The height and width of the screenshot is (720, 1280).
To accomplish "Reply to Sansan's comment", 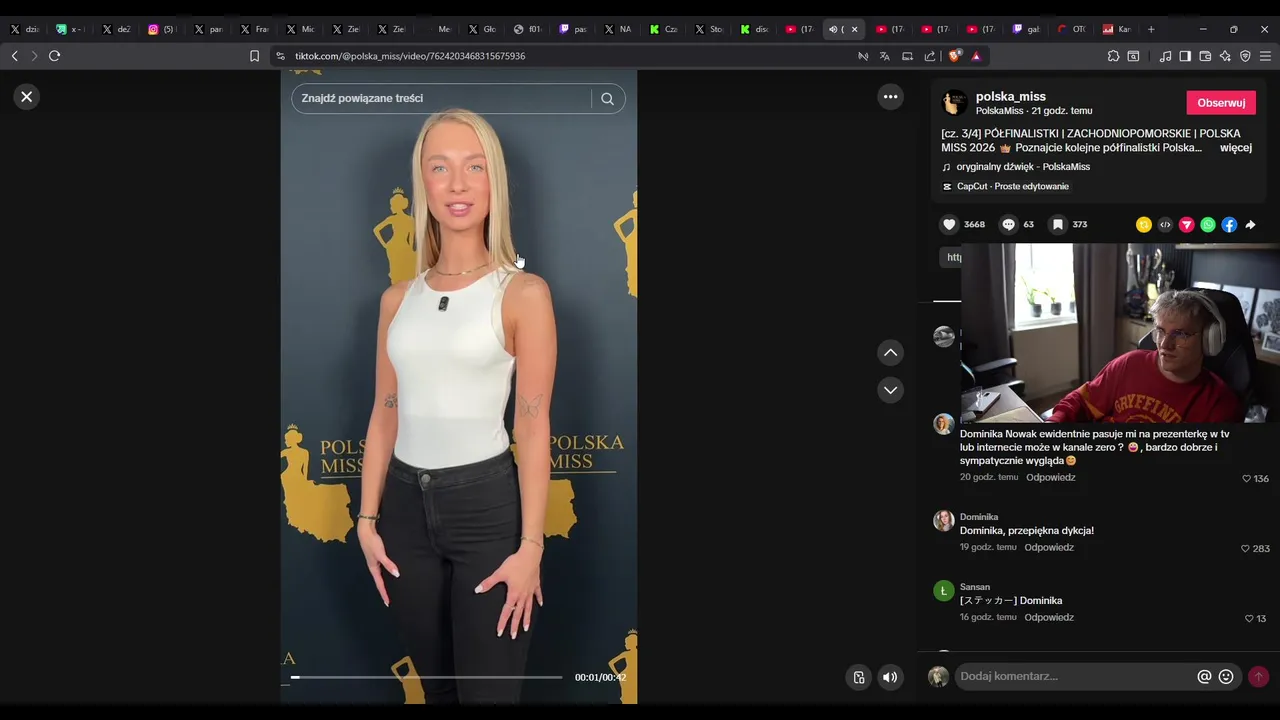I will pos(1049,617).
